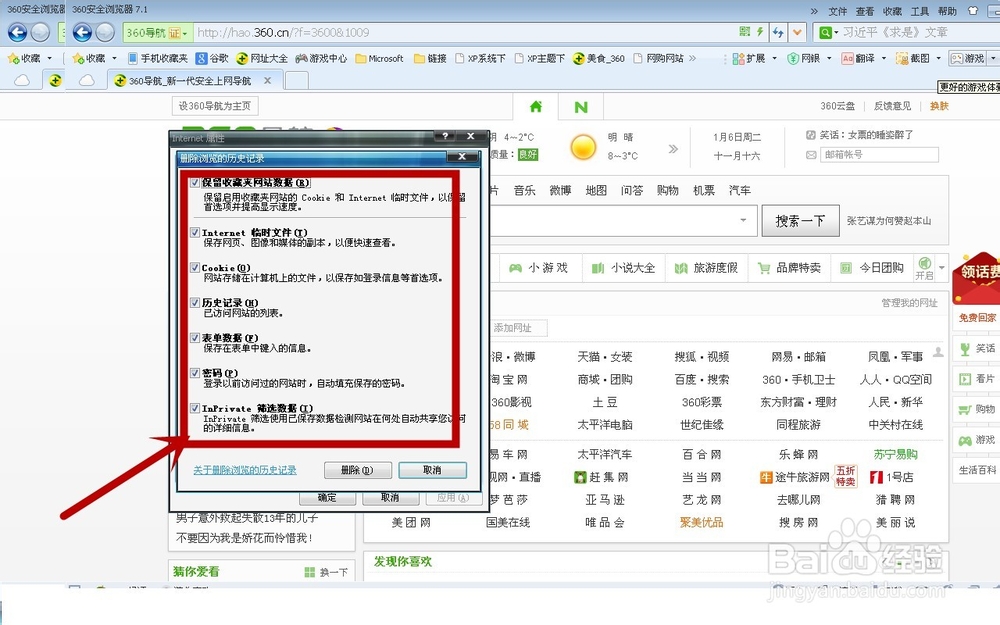
Task: Click the 邮箱帐号 input field
Action: 879,154
